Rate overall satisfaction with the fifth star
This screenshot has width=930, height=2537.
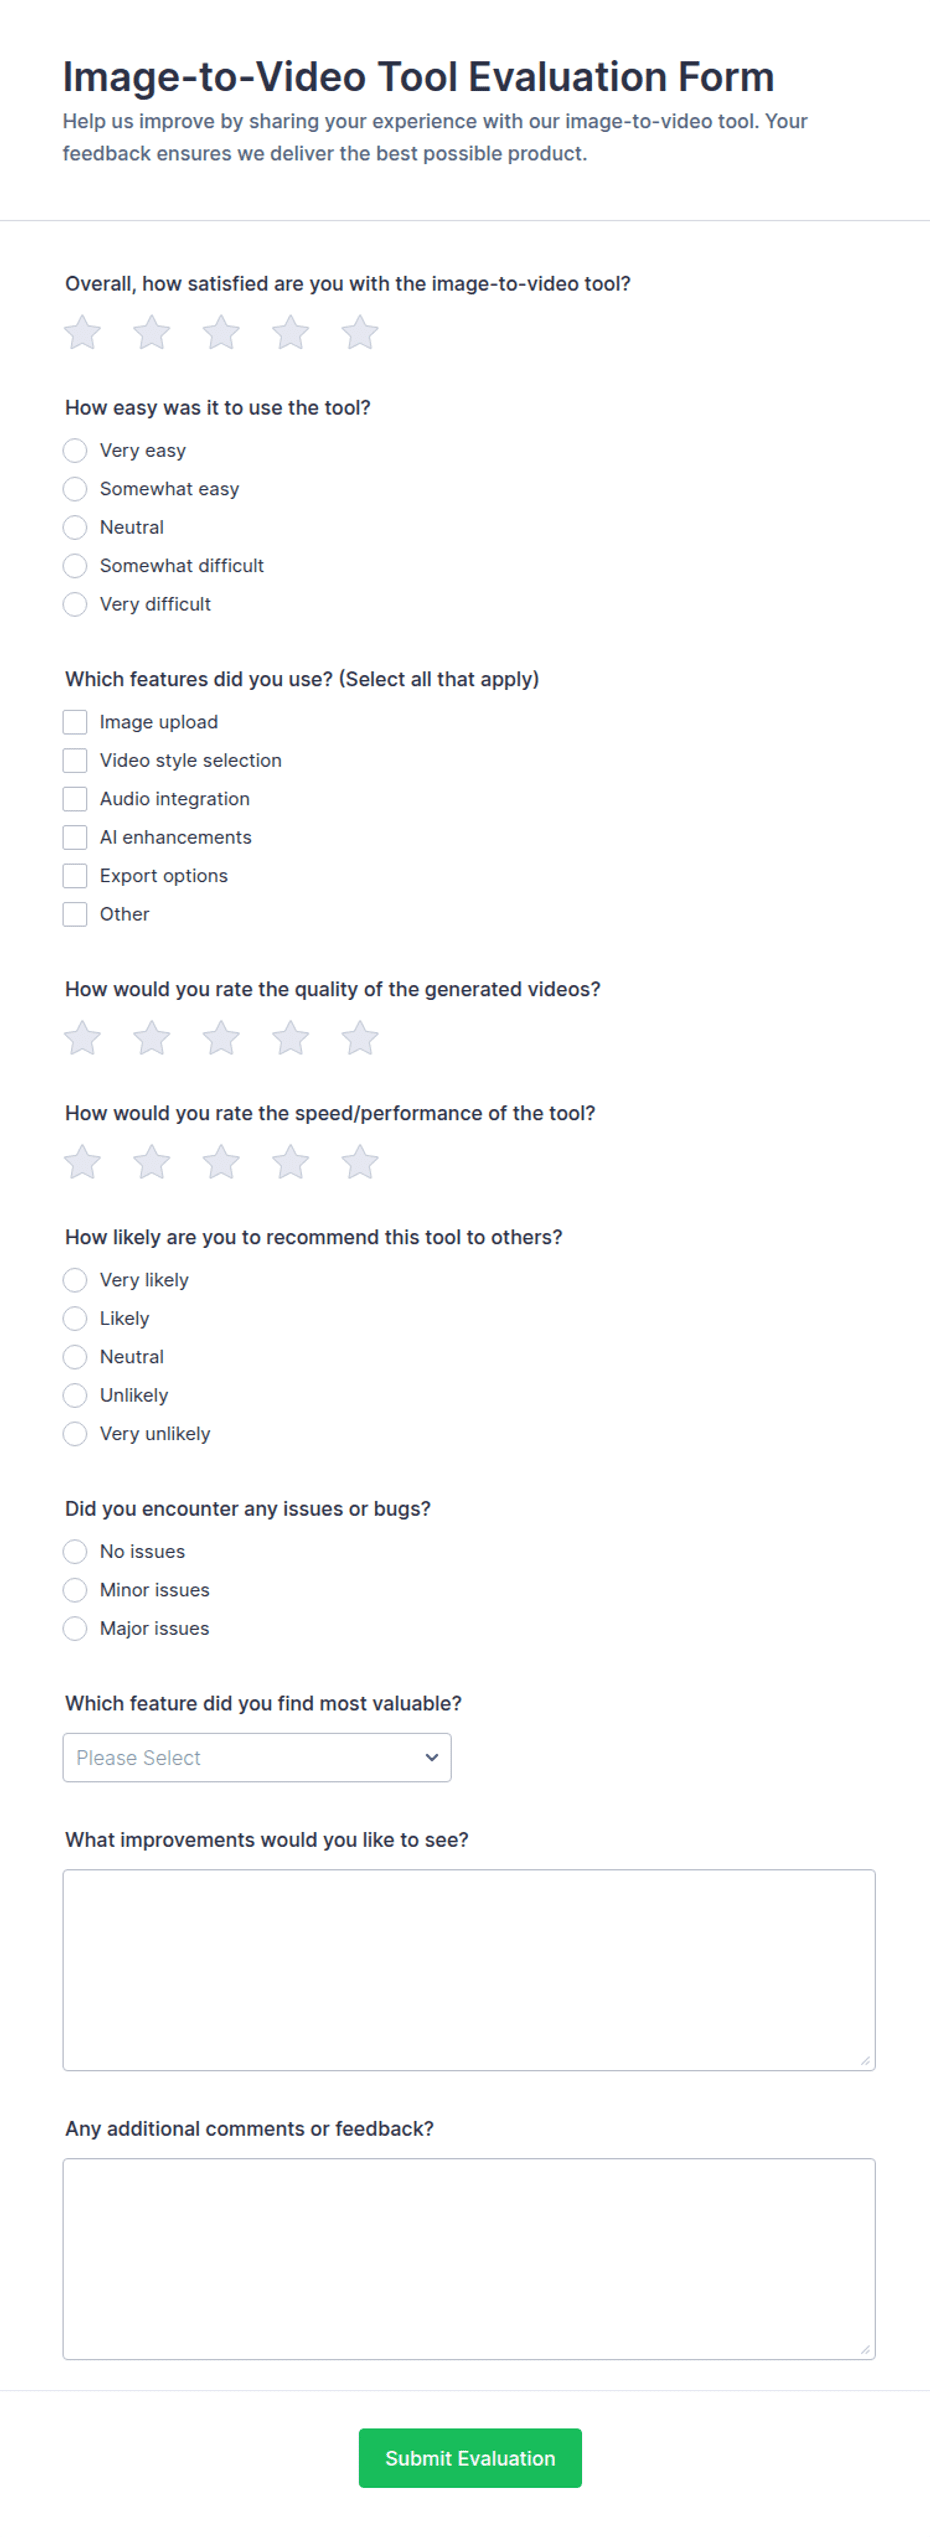360,333
